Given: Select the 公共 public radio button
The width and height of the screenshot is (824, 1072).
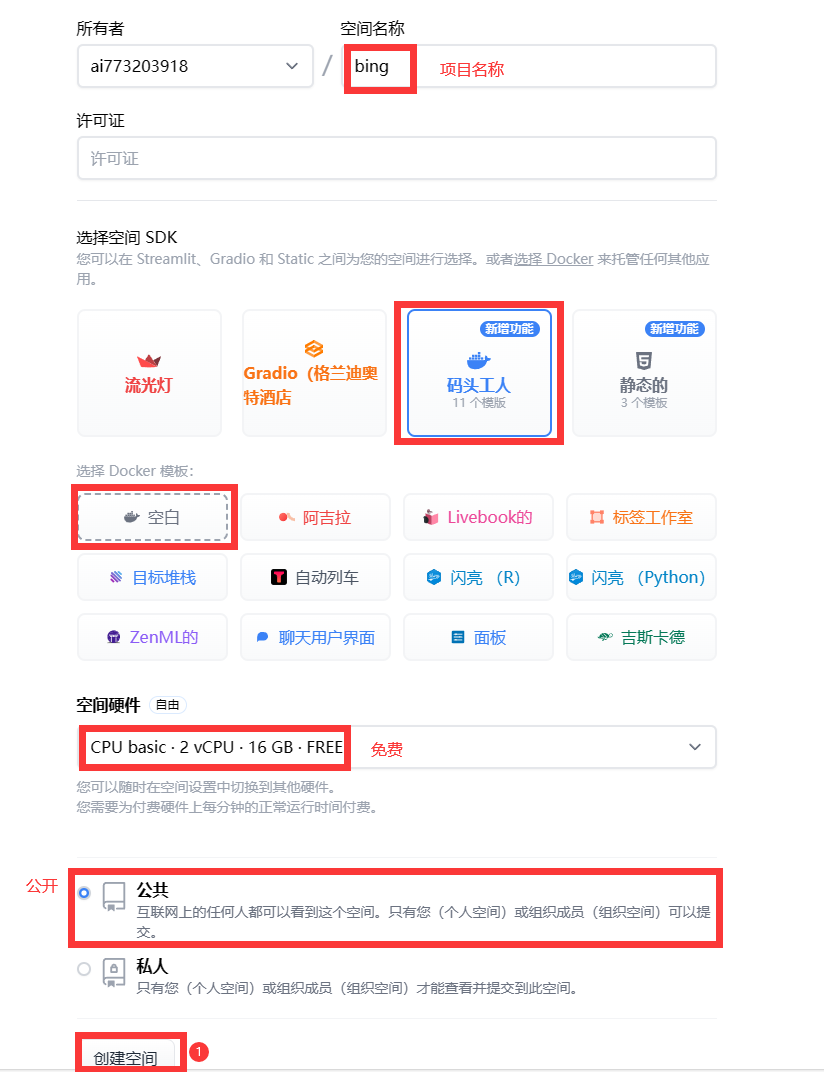Looking at the screenshot, I should (x=84, y=893).
